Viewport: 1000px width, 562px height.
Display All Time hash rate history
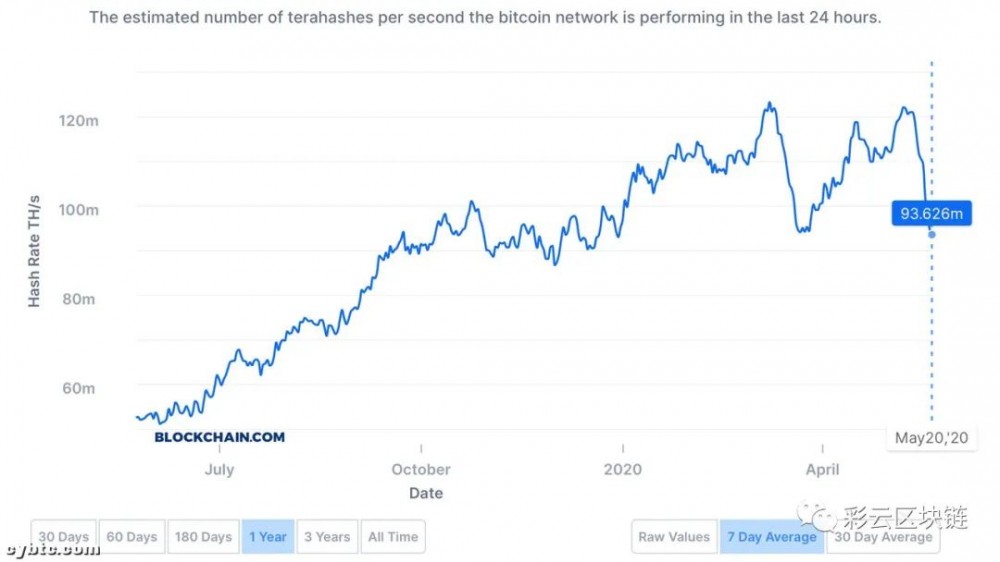point(393,537)
